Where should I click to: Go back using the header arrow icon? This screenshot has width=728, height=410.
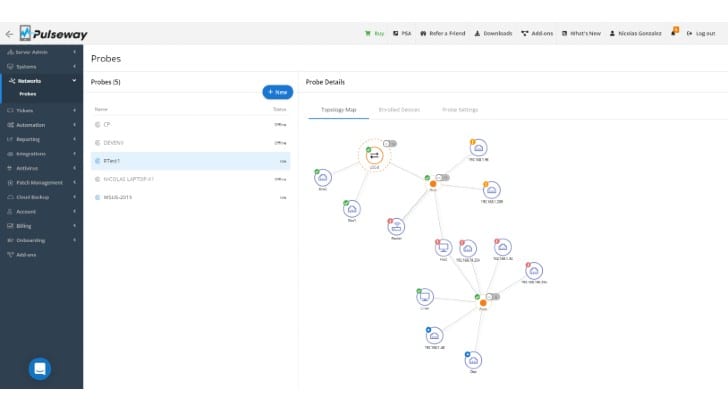tap(9, 34)
